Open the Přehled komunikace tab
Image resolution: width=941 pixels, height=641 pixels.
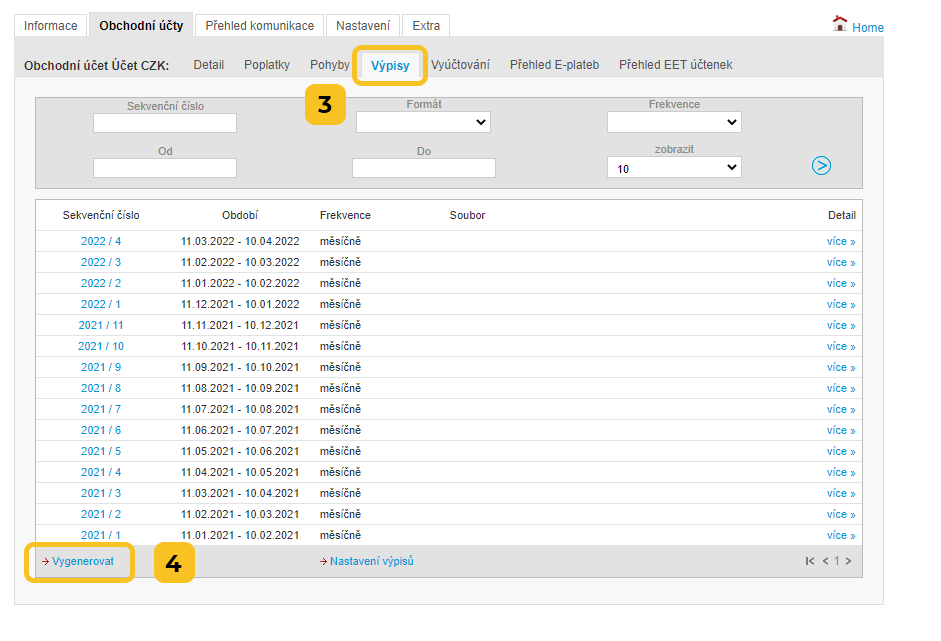(259, 26)
